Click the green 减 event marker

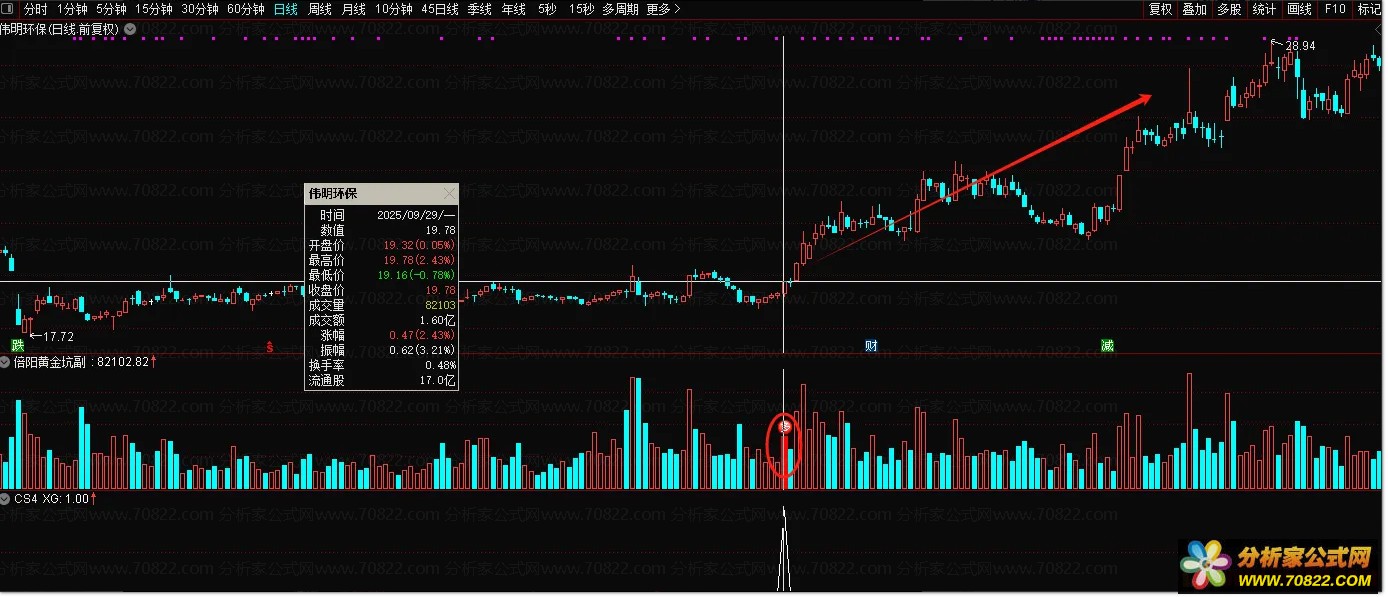tap(1107, 346)
